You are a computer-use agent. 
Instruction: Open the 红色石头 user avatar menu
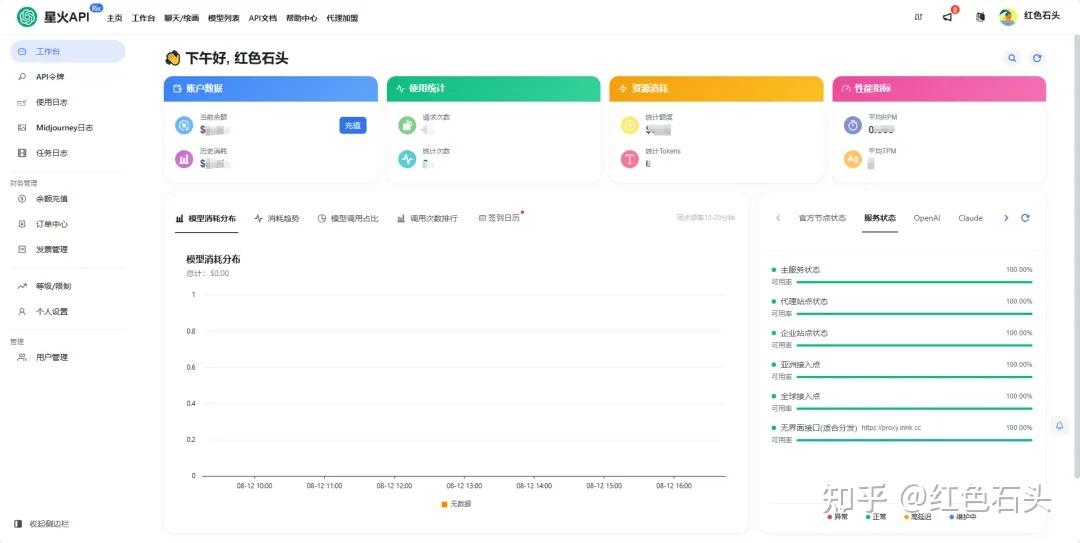[1008, 17]
